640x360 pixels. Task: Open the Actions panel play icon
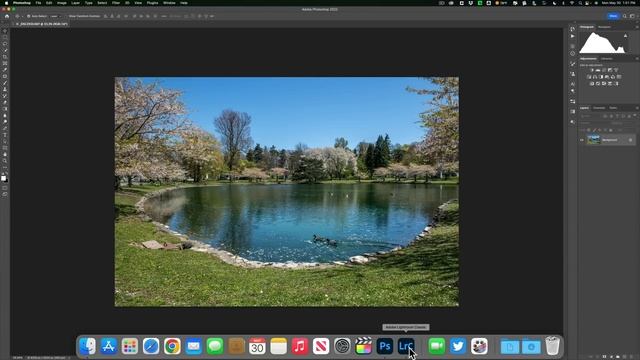[x=573, y=36]
